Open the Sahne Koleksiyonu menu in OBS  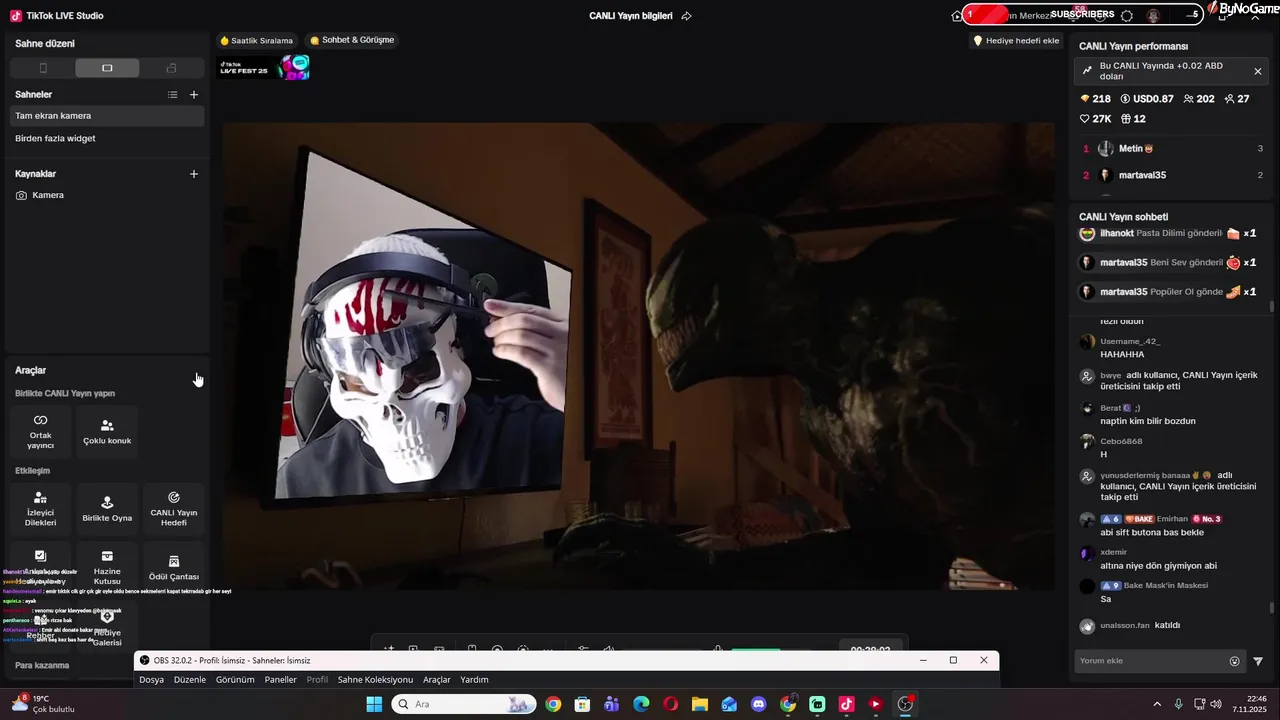(x=375, y=680)
